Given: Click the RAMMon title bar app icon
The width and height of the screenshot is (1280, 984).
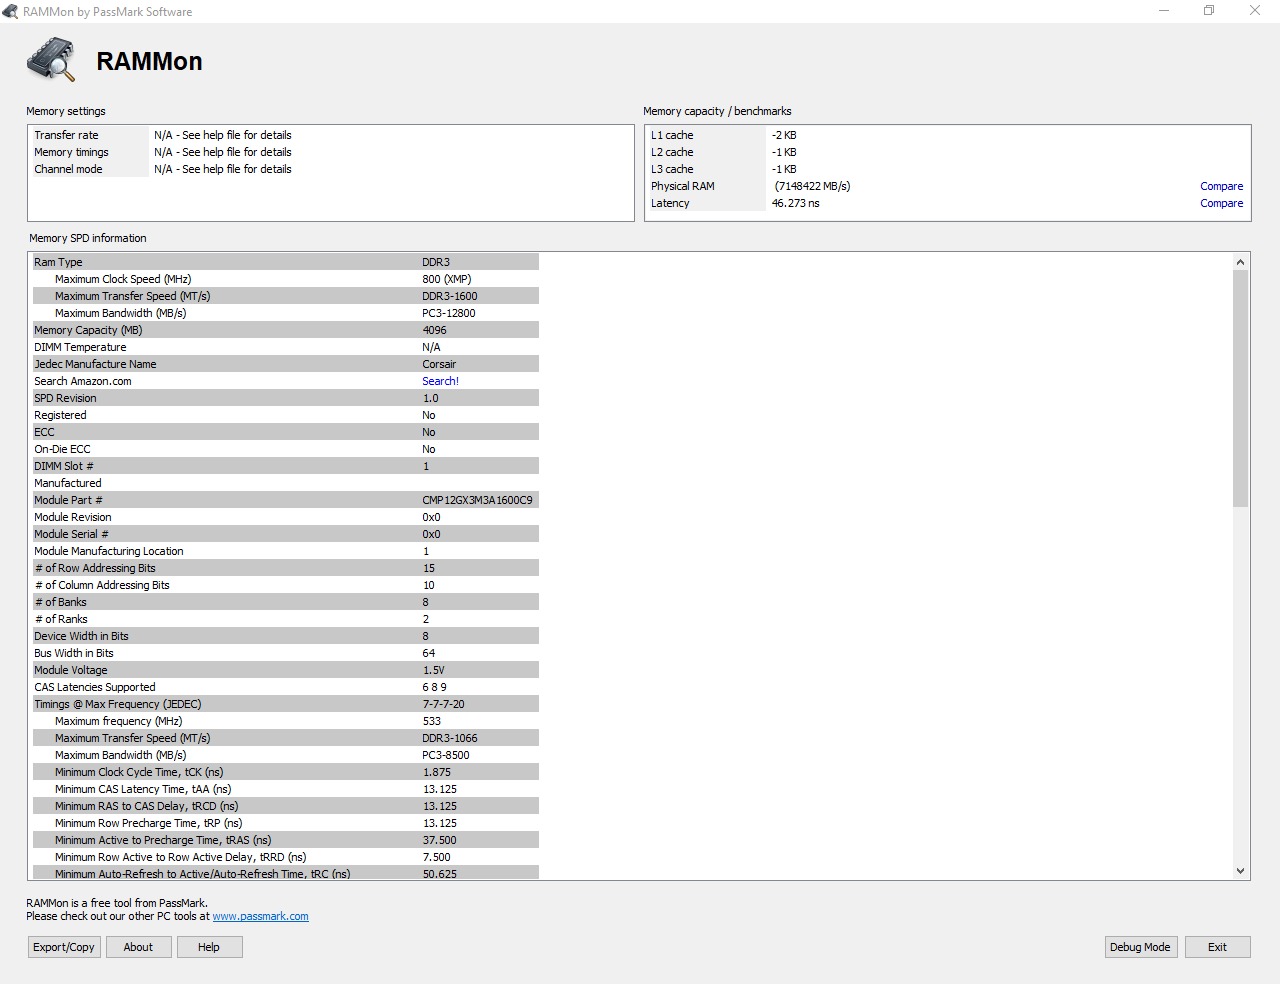Looking at the screenshot, I should click(x=11, y=11).
